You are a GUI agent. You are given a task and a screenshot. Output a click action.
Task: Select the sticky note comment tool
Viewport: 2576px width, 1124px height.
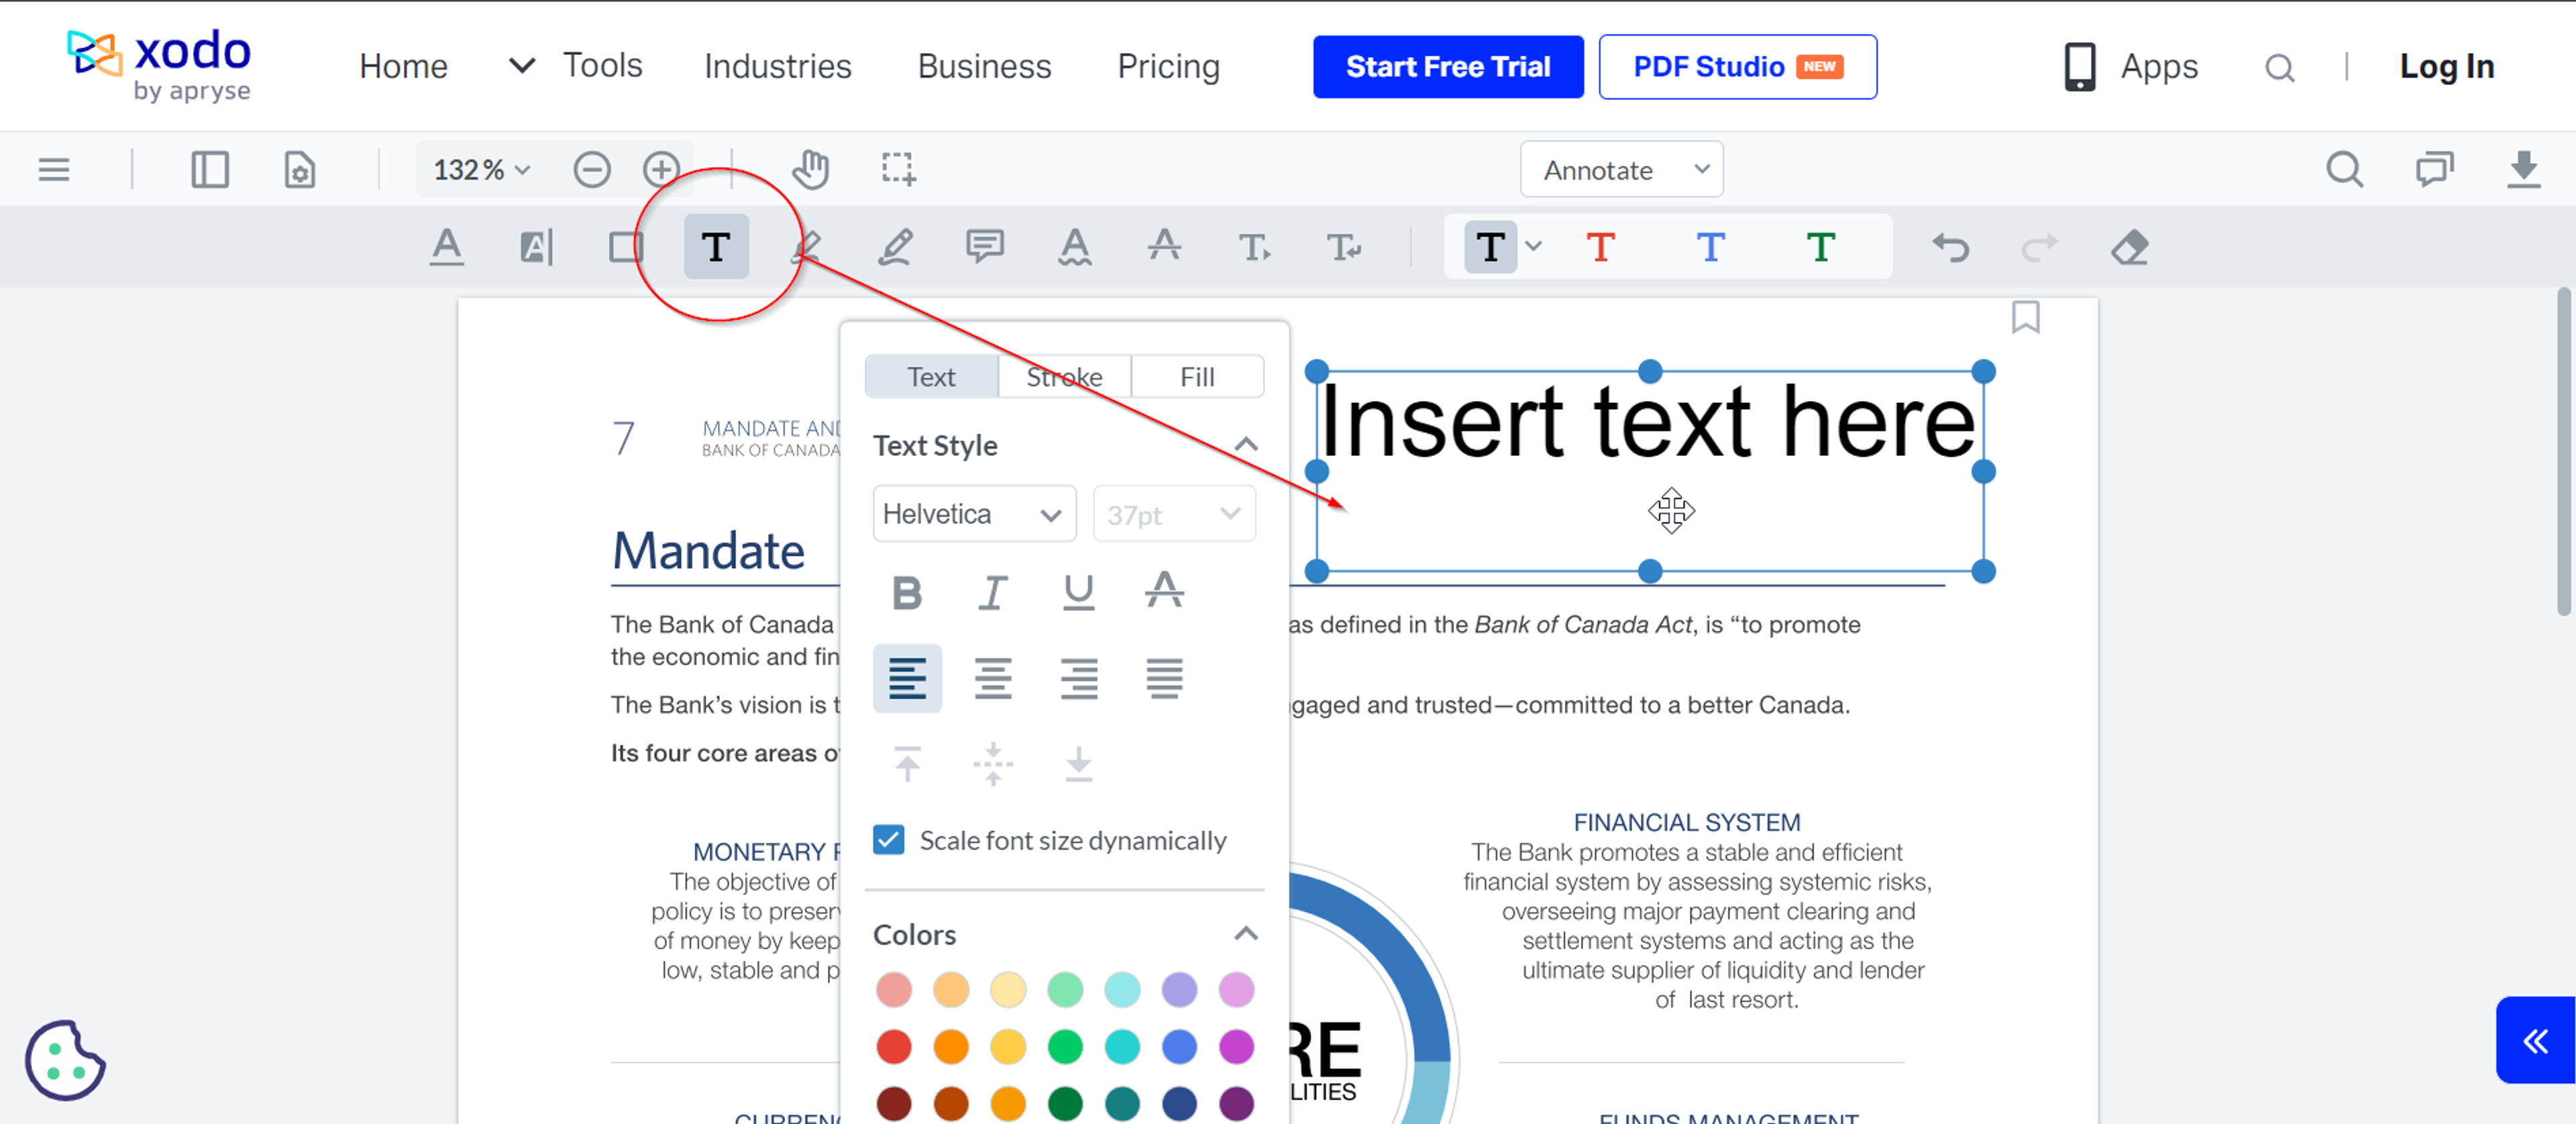pos(985,247)
